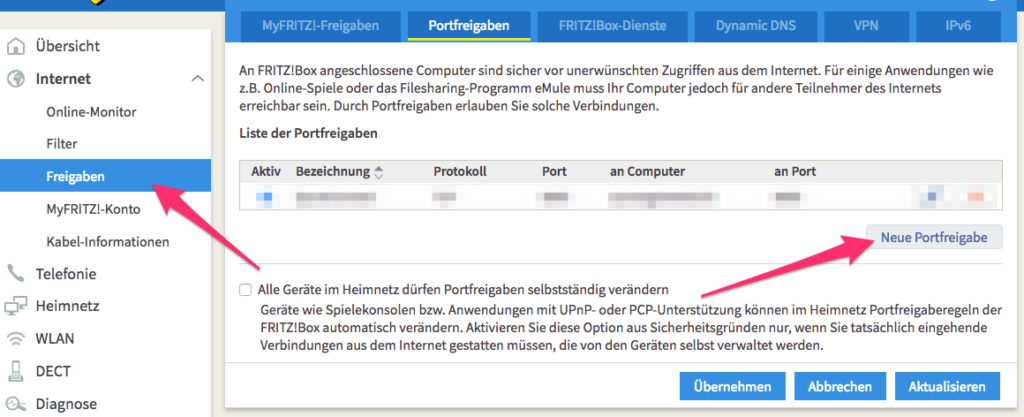This screenshot has height=417, width=1024.
Task: Click the Diagnose icon in sidebar
Action: [16, 404]
